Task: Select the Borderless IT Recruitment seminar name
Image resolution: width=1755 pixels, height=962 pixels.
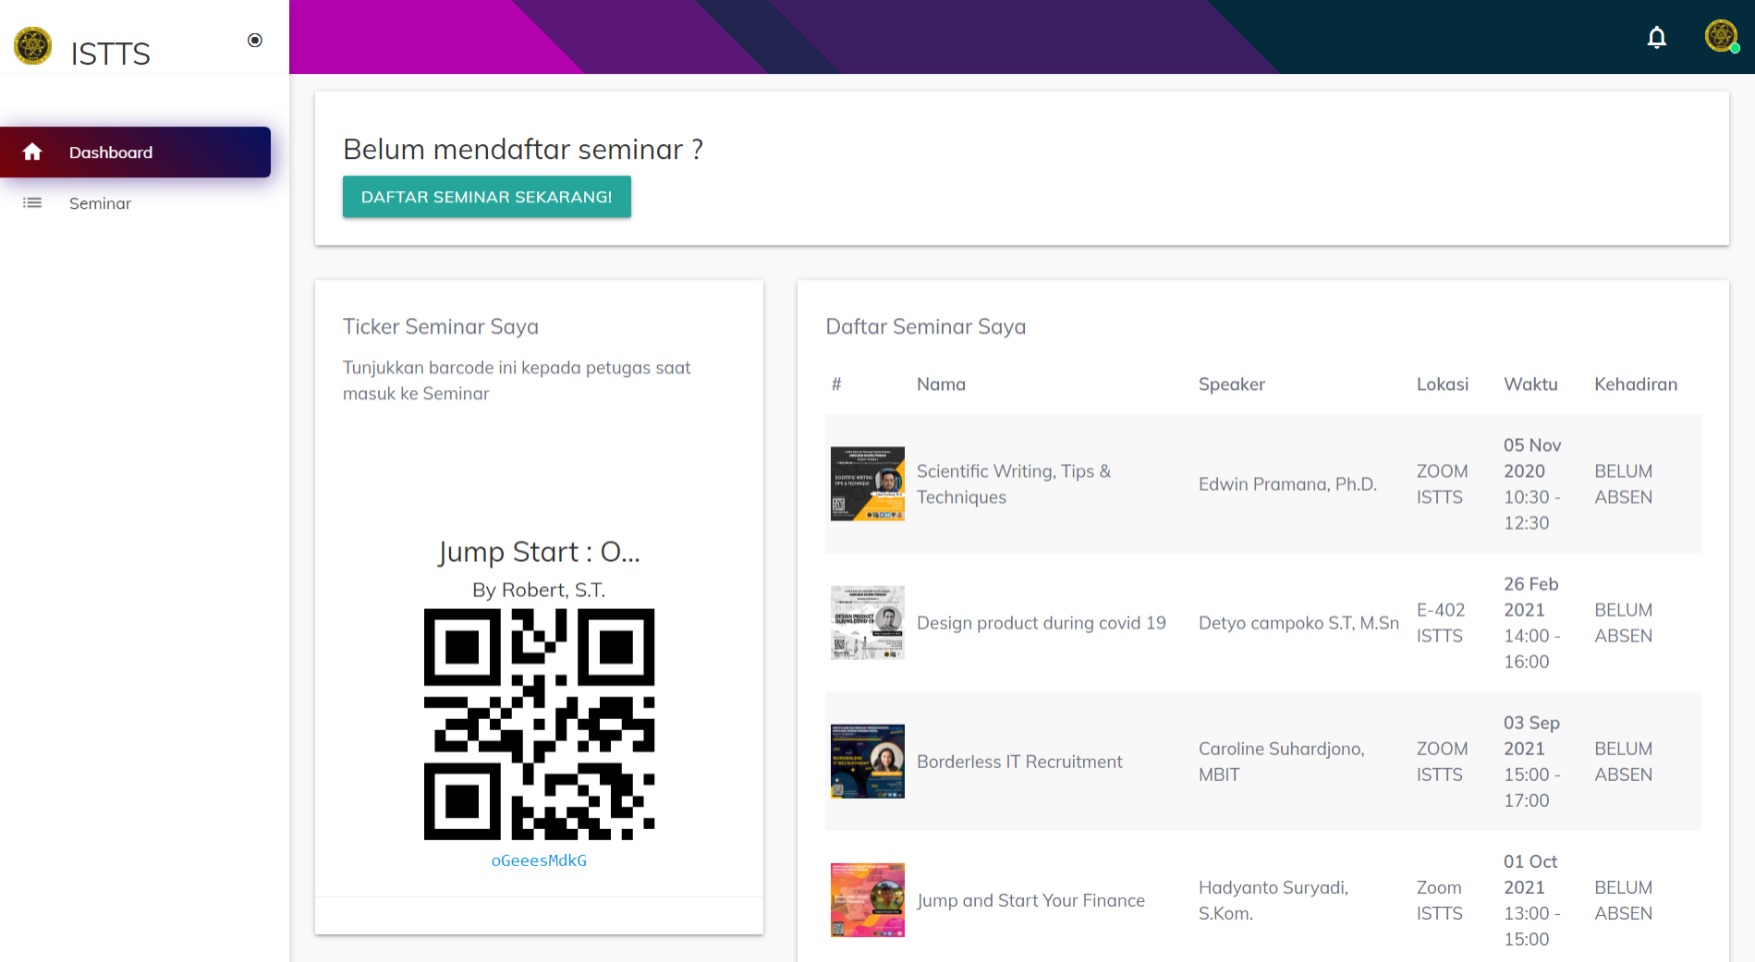Action: (1019, 762)
